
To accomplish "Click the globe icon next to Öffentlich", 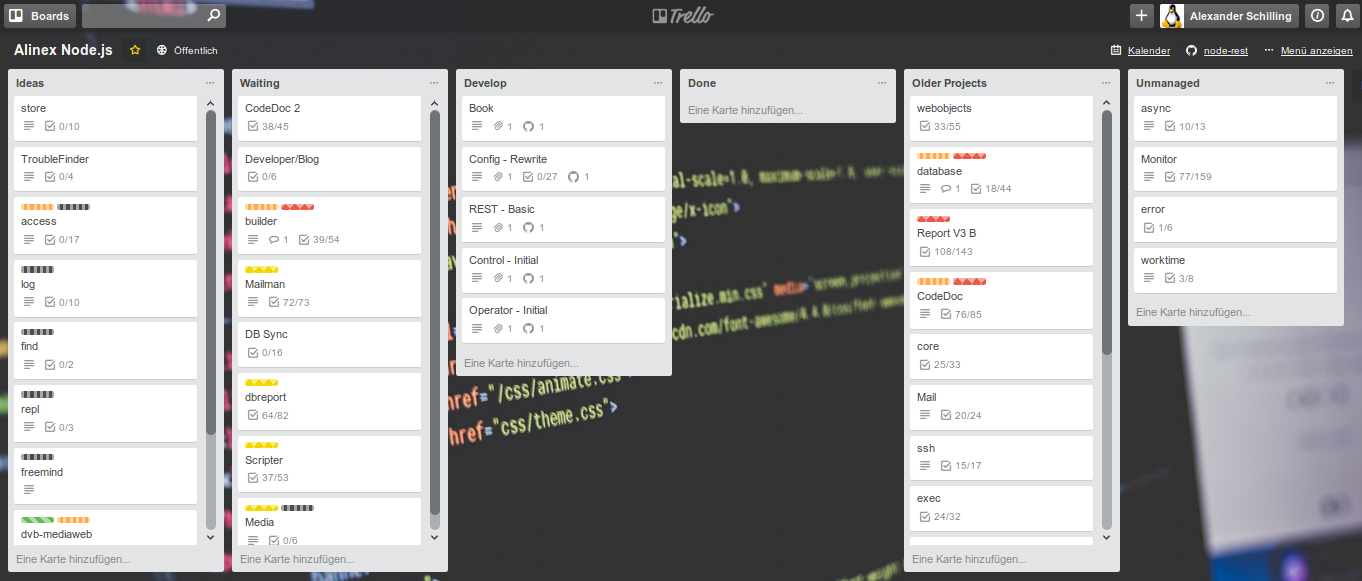I will pos(160,50).
